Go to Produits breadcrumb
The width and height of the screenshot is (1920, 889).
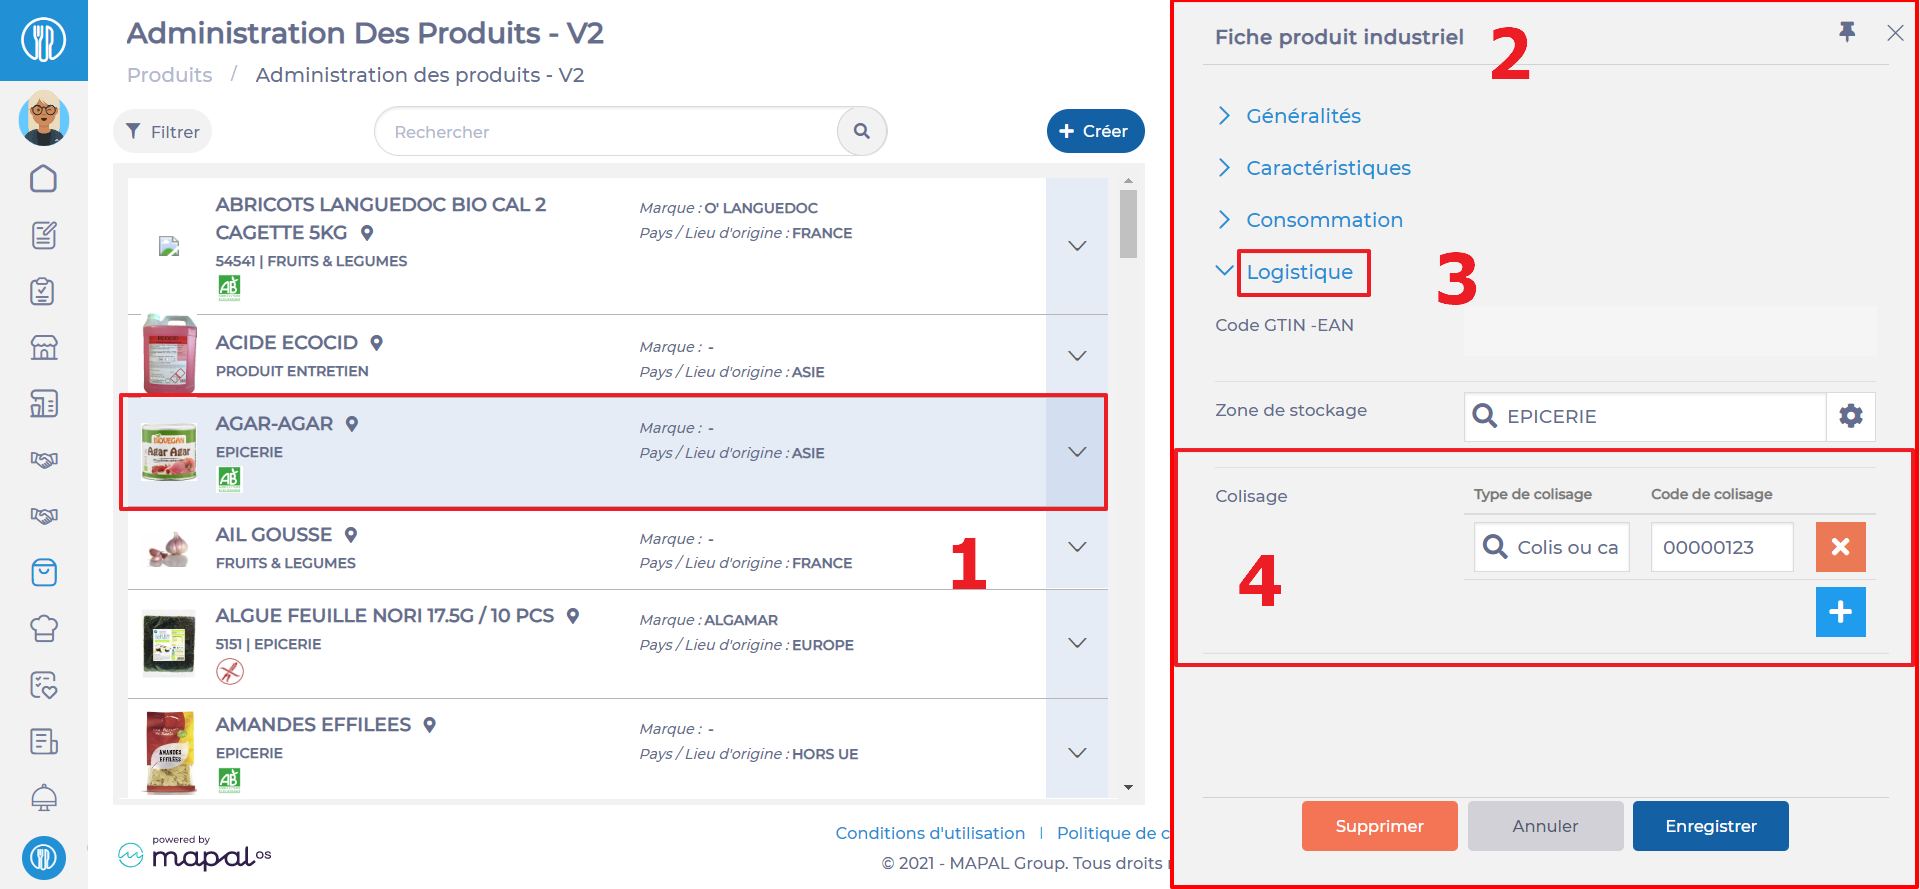coord(170,75)
